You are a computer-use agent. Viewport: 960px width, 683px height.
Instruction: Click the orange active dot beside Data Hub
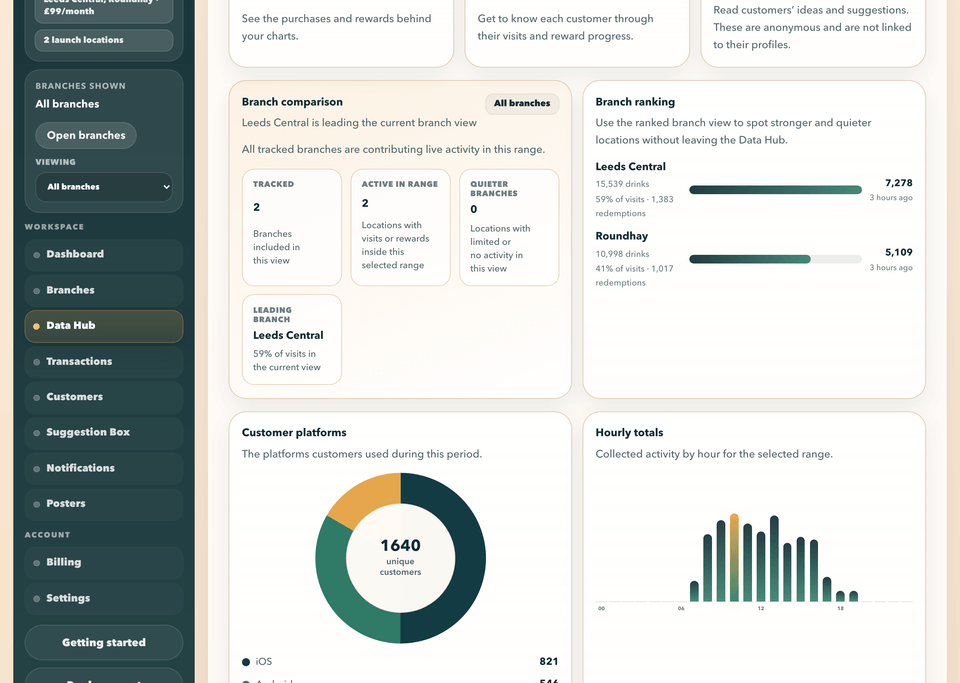tap(36, 326)
